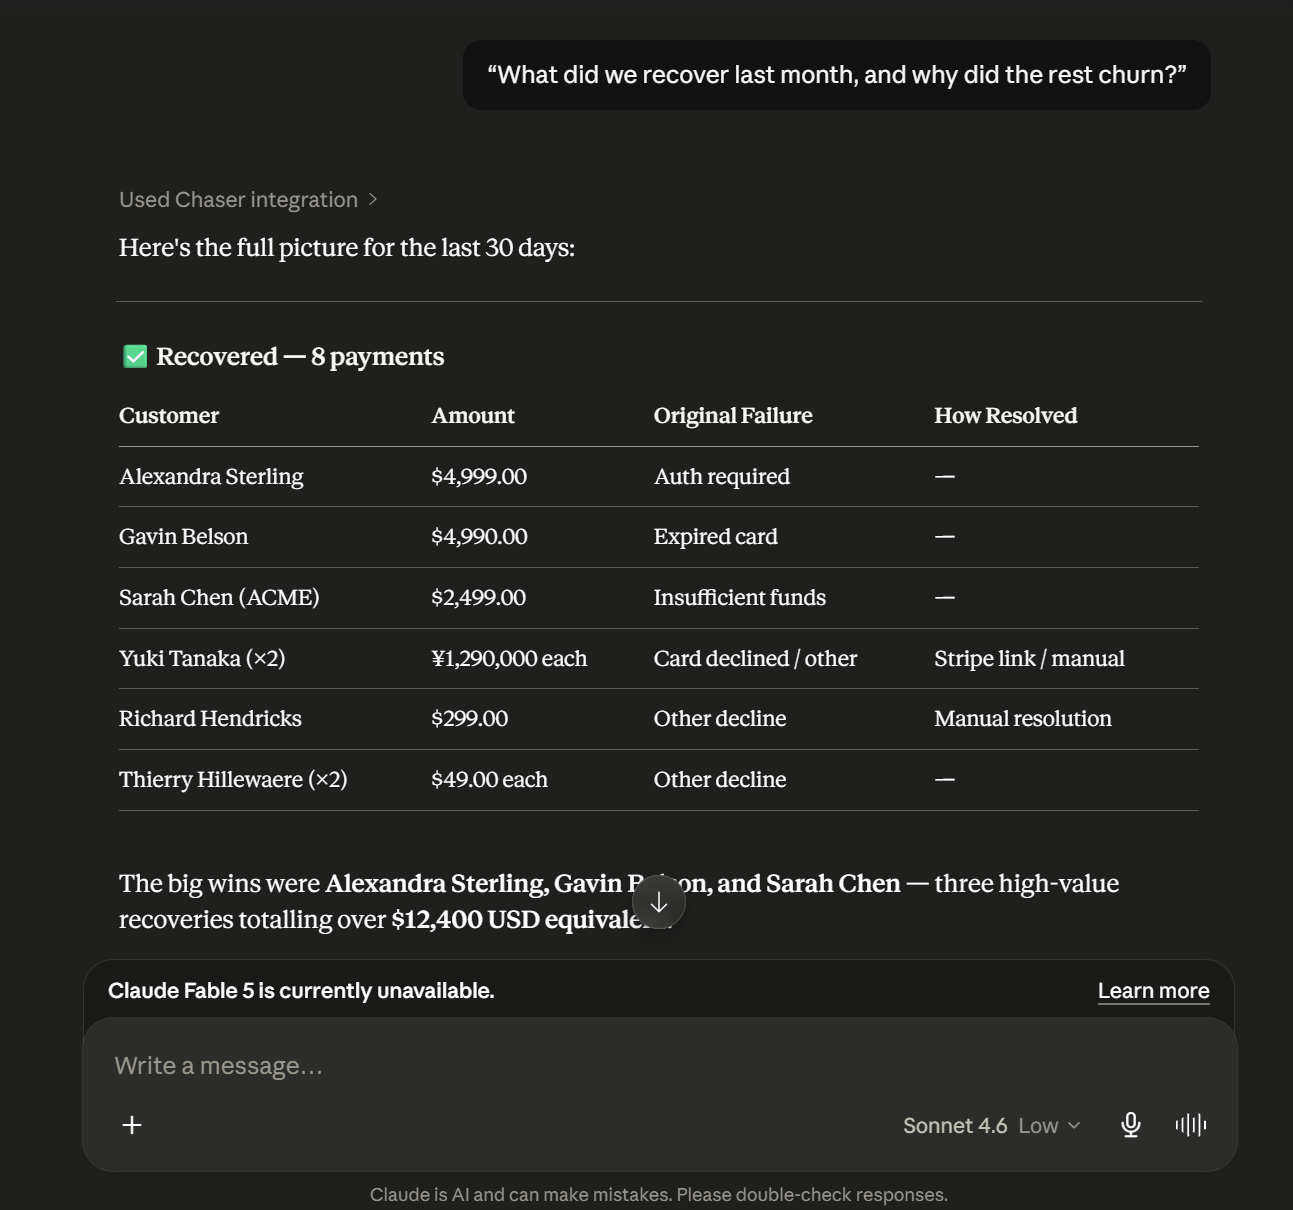Expand the Used Chaser integration chevron
The width and height of the screenshot is (1293, 1210).
(373, 200)
